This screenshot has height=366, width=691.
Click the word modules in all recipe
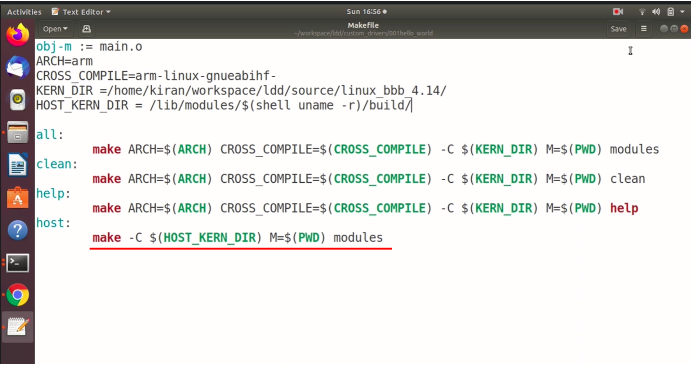pyautogui.click(x=634, y=149)
